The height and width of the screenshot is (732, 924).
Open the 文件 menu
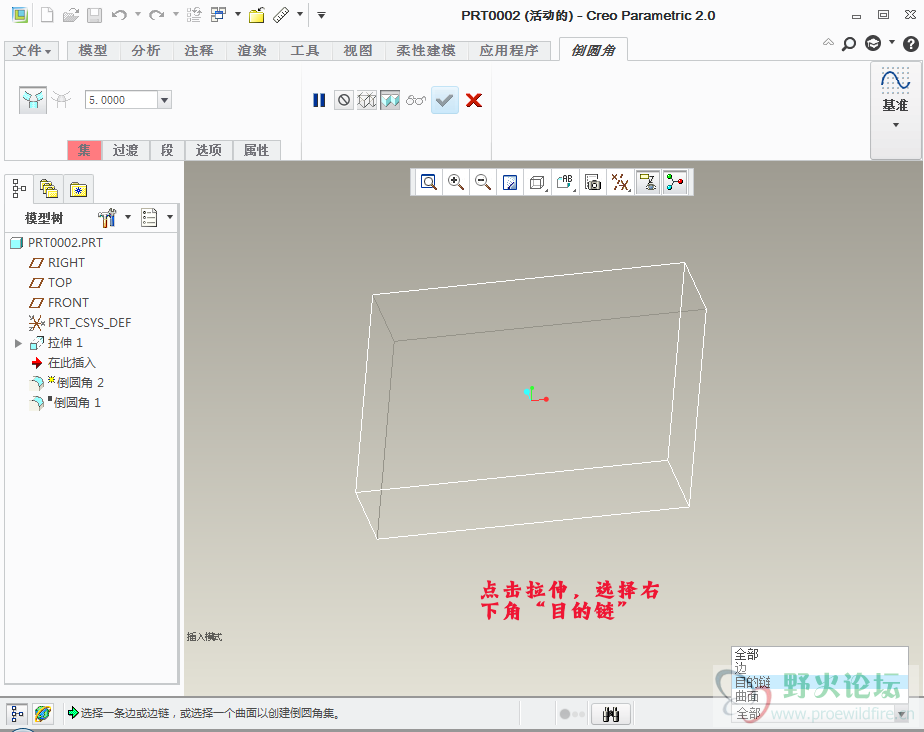[32, 51]
